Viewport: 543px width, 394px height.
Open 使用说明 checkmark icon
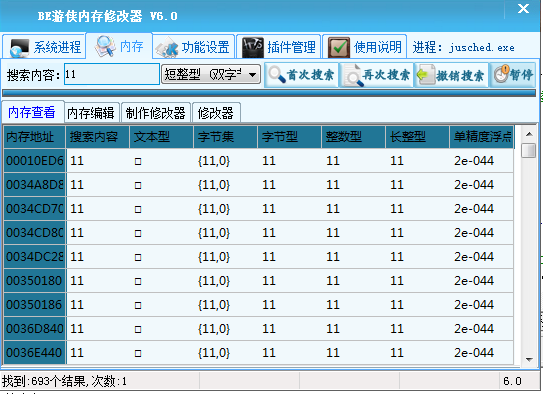point(364,46)
